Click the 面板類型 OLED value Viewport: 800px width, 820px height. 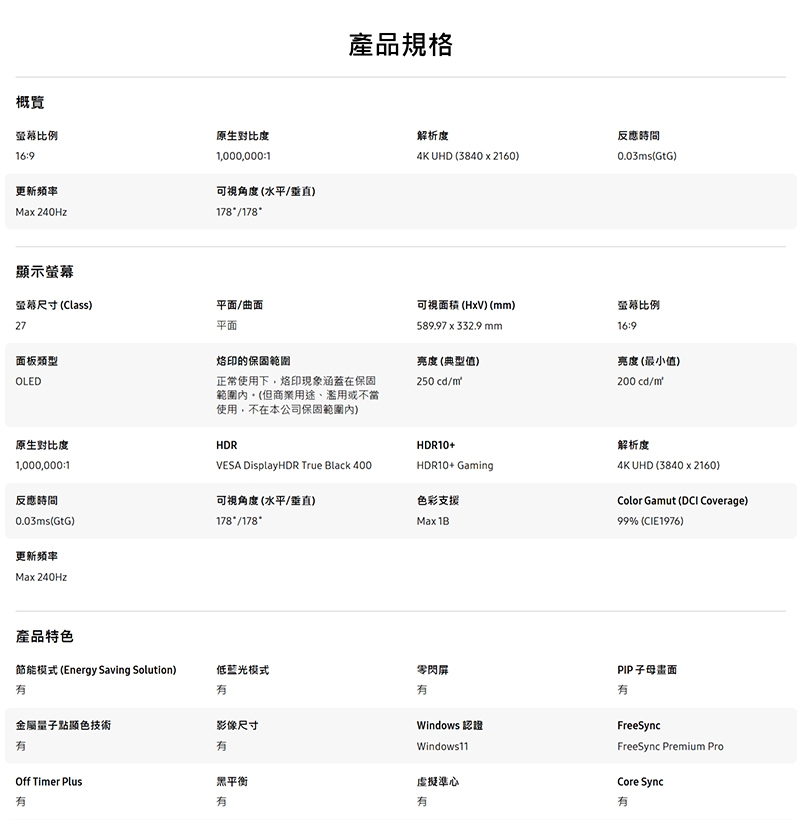(x=29, y=382)
